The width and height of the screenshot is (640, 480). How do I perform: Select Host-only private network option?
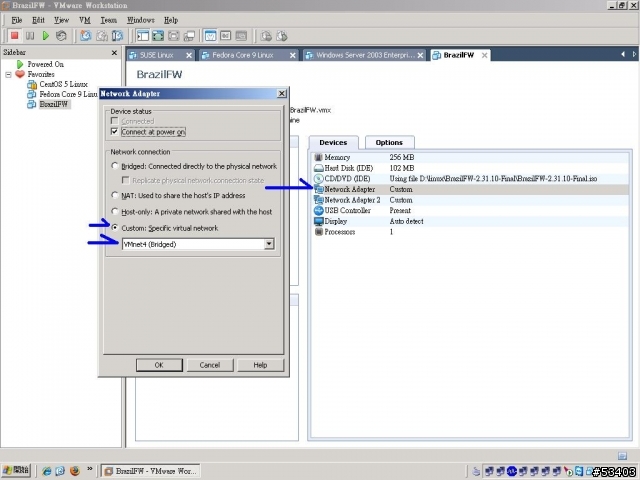115,212
